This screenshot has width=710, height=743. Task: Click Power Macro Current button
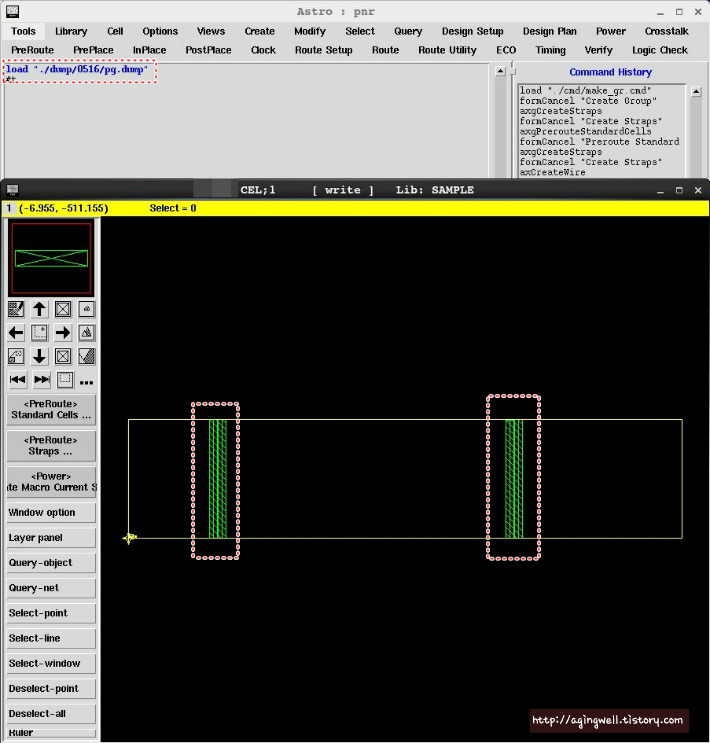[x=51, y=482]
